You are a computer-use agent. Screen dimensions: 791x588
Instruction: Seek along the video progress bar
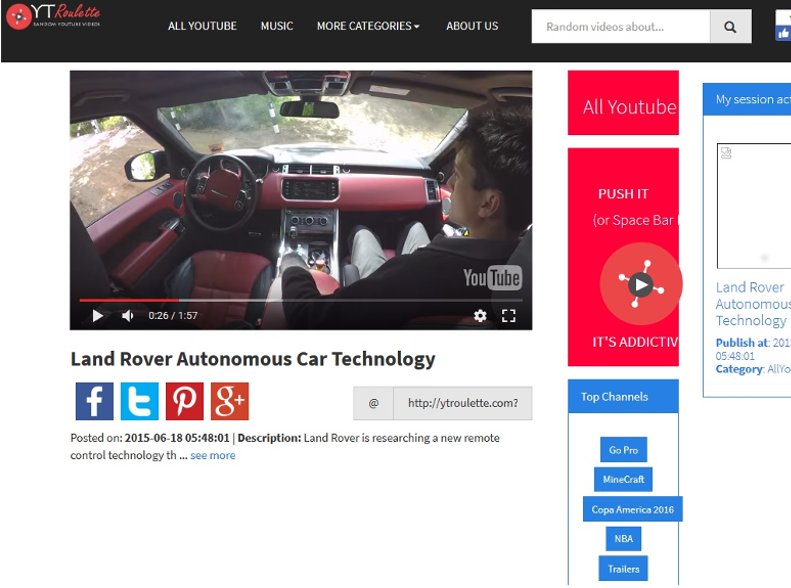[301, 300]
